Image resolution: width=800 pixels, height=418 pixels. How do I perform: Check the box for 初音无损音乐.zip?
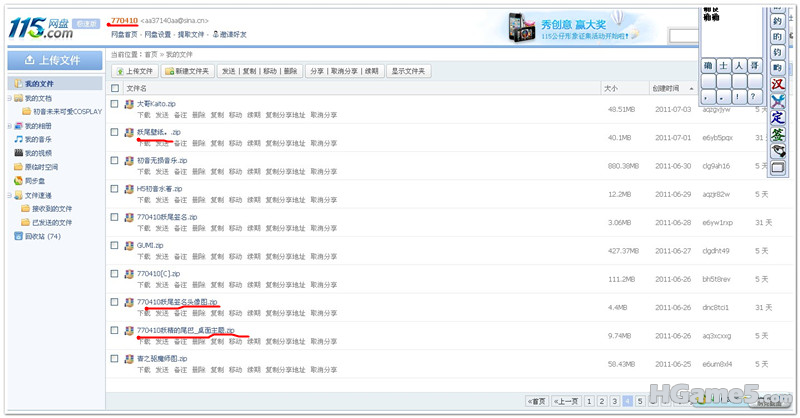coord(115,160)
